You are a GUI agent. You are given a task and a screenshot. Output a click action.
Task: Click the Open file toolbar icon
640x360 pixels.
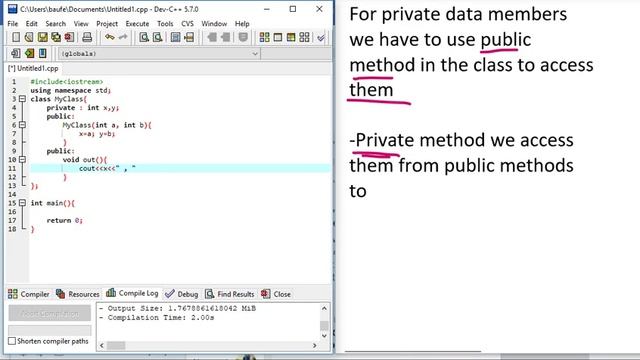(29, 38)
